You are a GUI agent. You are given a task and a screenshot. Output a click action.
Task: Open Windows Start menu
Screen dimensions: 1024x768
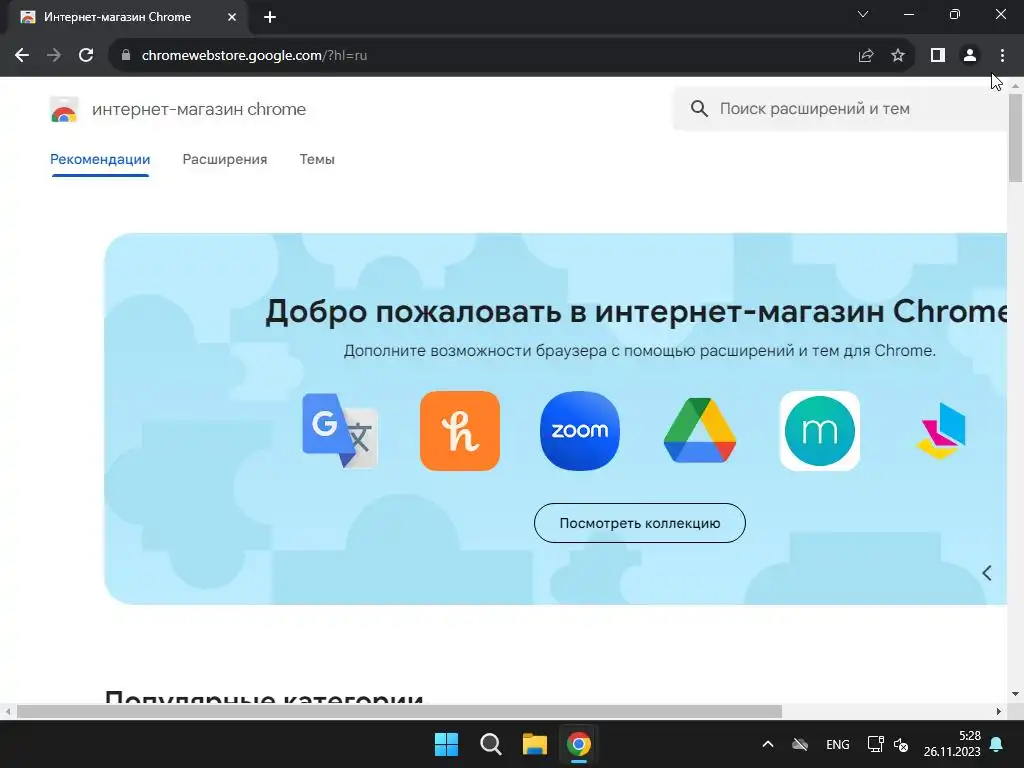pyautogui.click(x=447, y=744)
